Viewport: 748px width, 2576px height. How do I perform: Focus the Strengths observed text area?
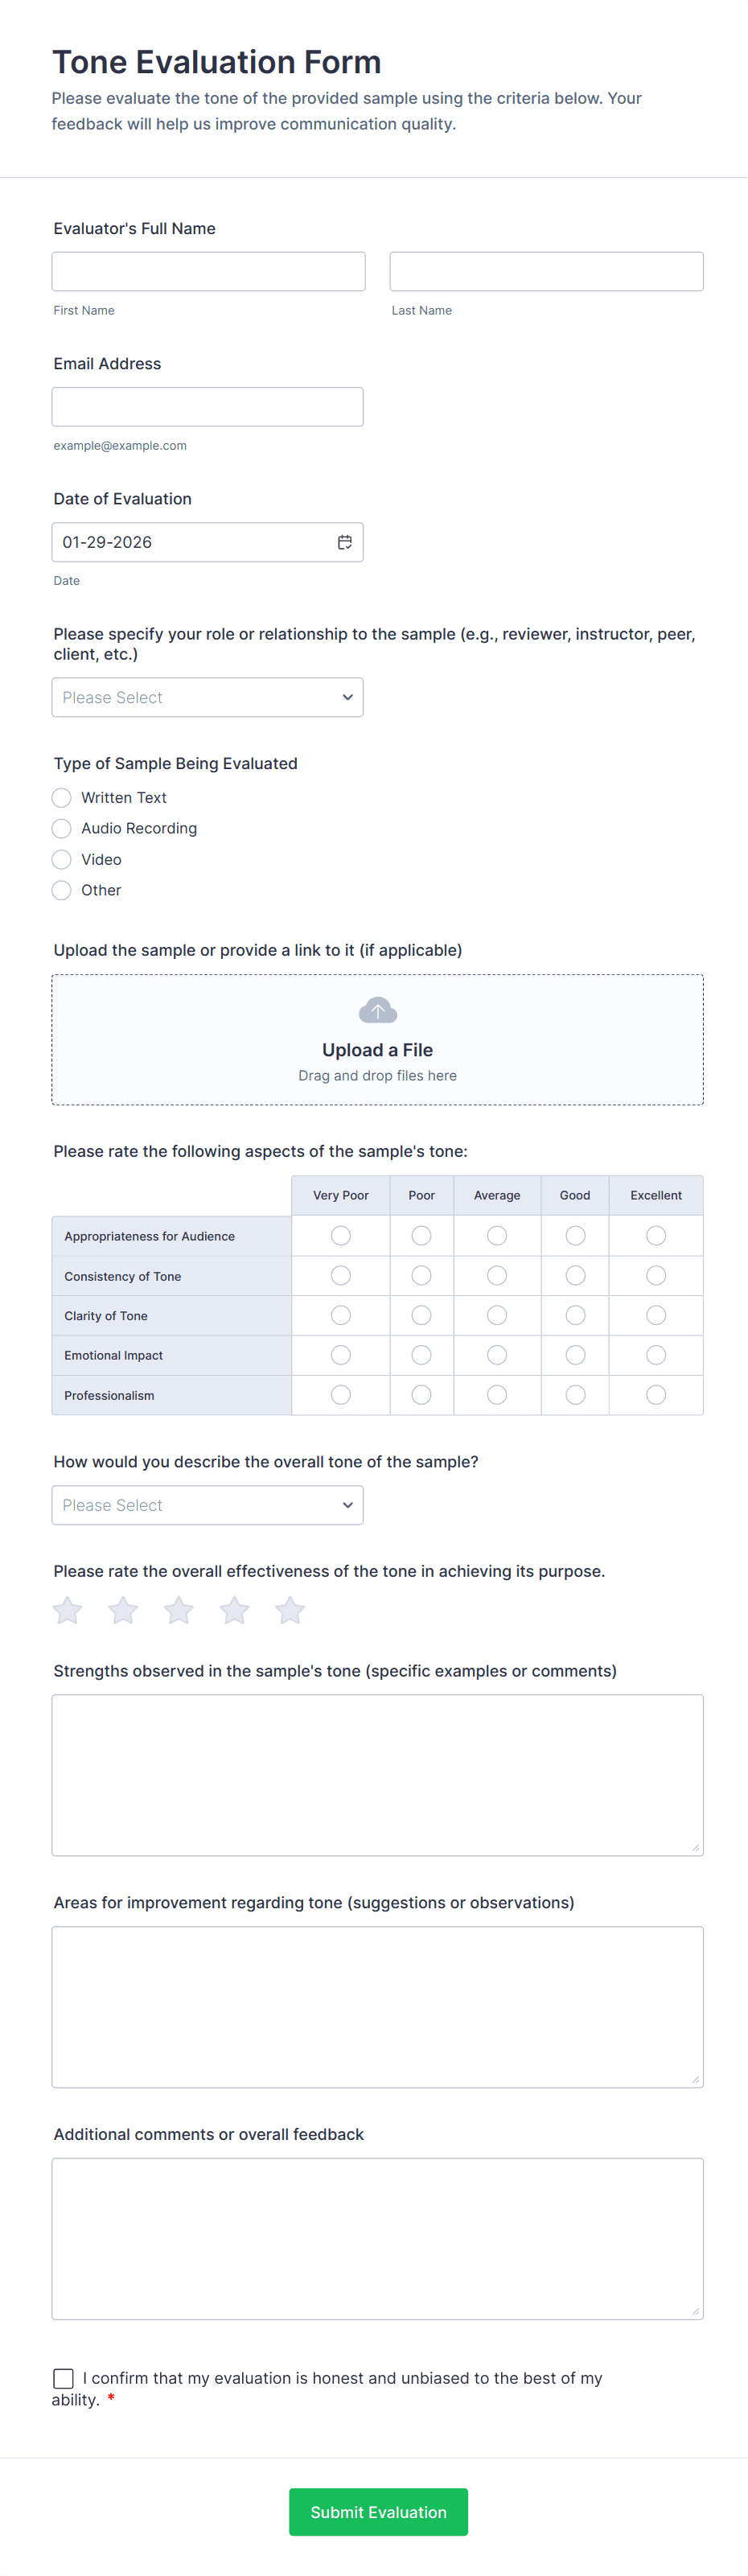point(377,1774)
